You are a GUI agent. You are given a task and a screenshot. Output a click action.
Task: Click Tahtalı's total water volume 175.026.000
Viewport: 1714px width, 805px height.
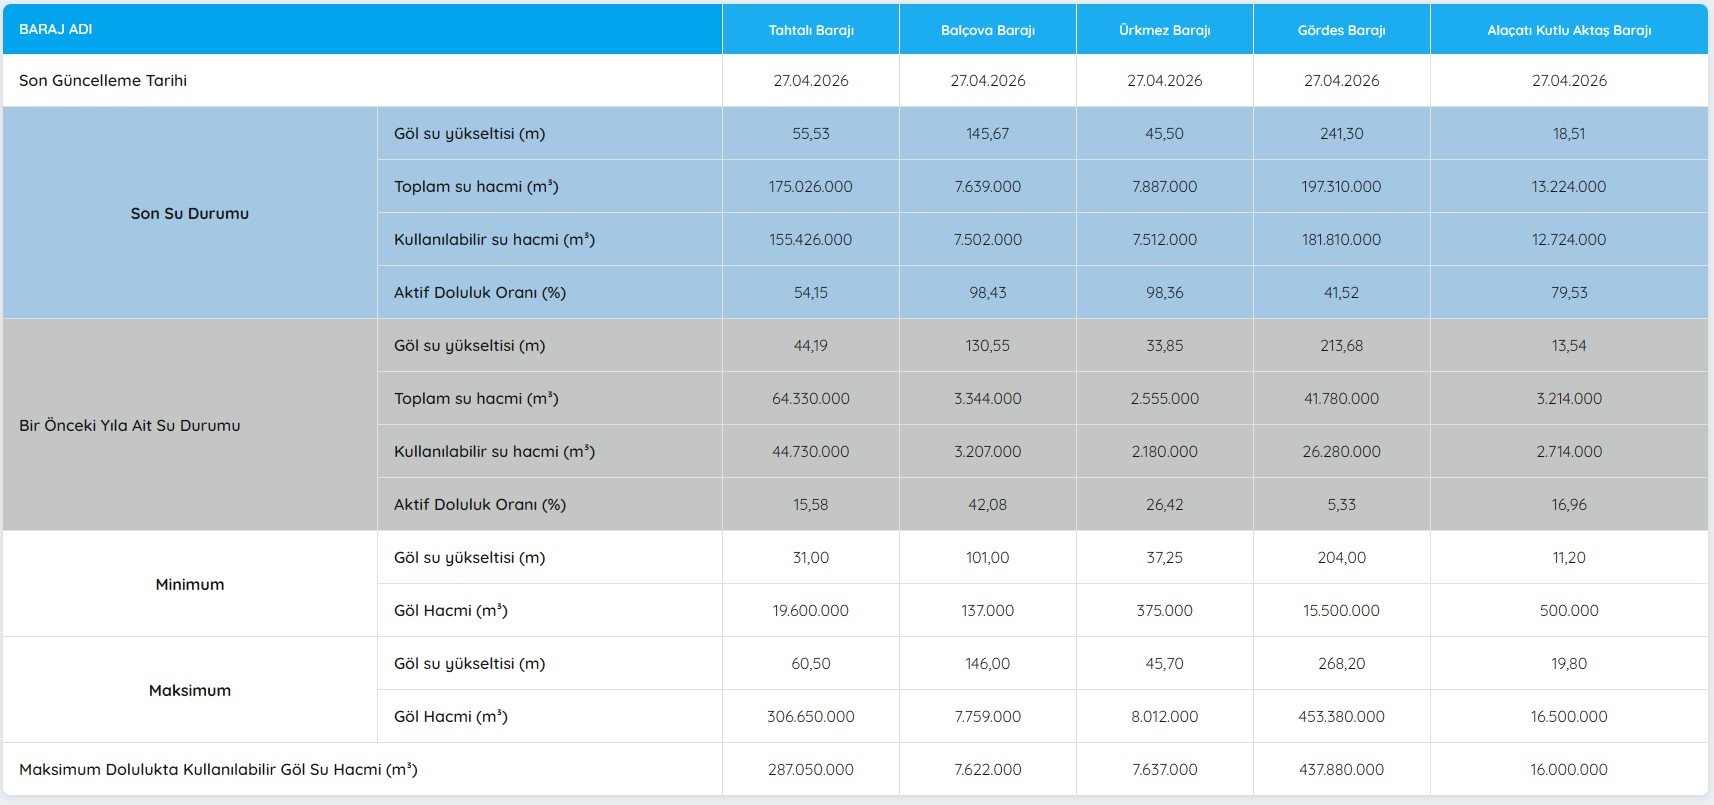[x=810, y=186]
